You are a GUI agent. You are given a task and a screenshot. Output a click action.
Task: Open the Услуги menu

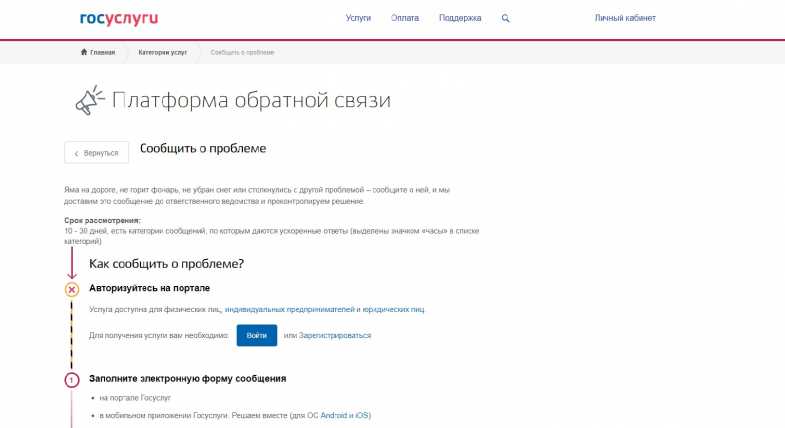point(358,18)
